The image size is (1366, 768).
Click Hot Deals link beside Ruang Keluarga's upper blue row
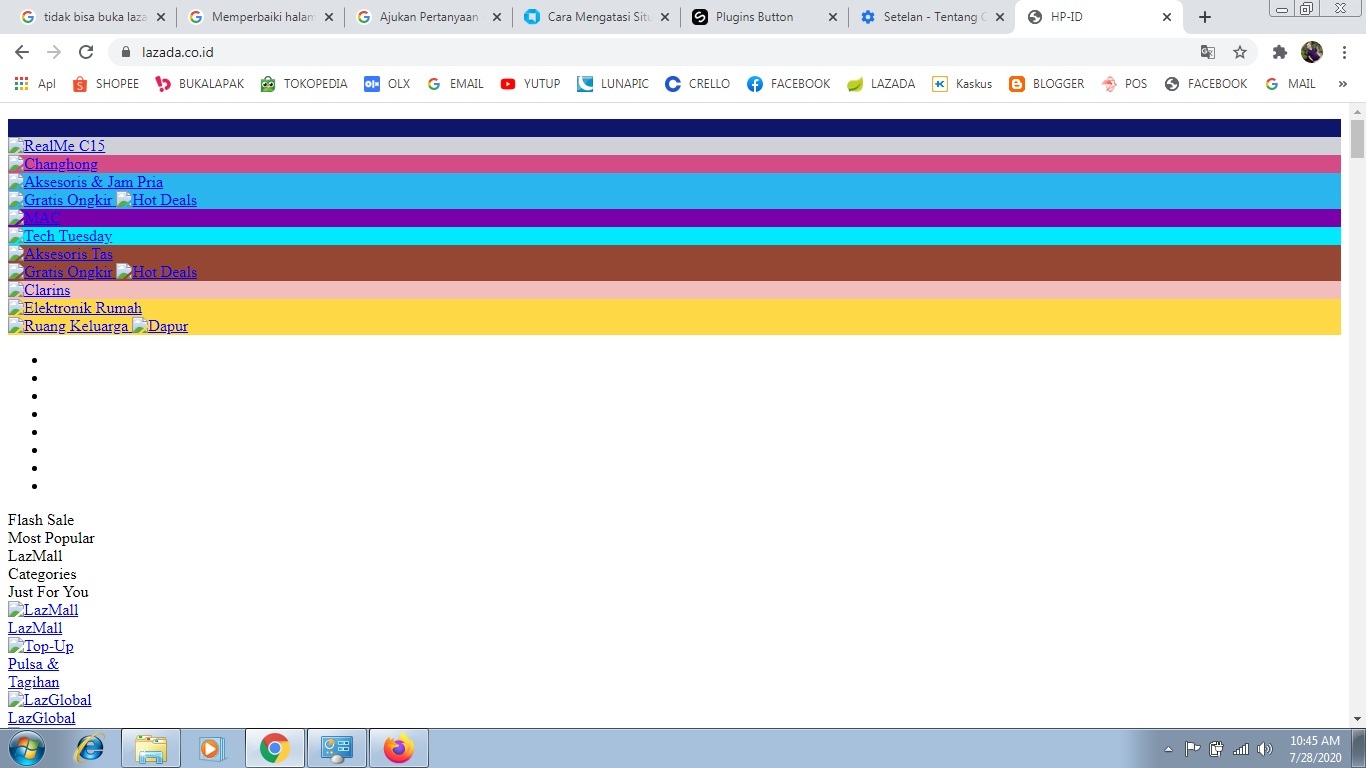pos(156,200)
